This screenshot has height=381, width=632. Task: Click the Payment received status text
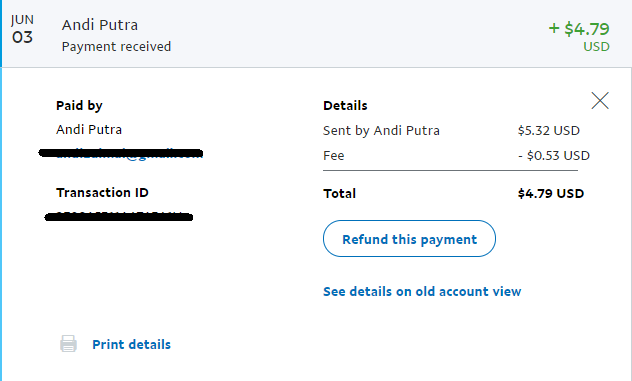(x=116, y=46)
